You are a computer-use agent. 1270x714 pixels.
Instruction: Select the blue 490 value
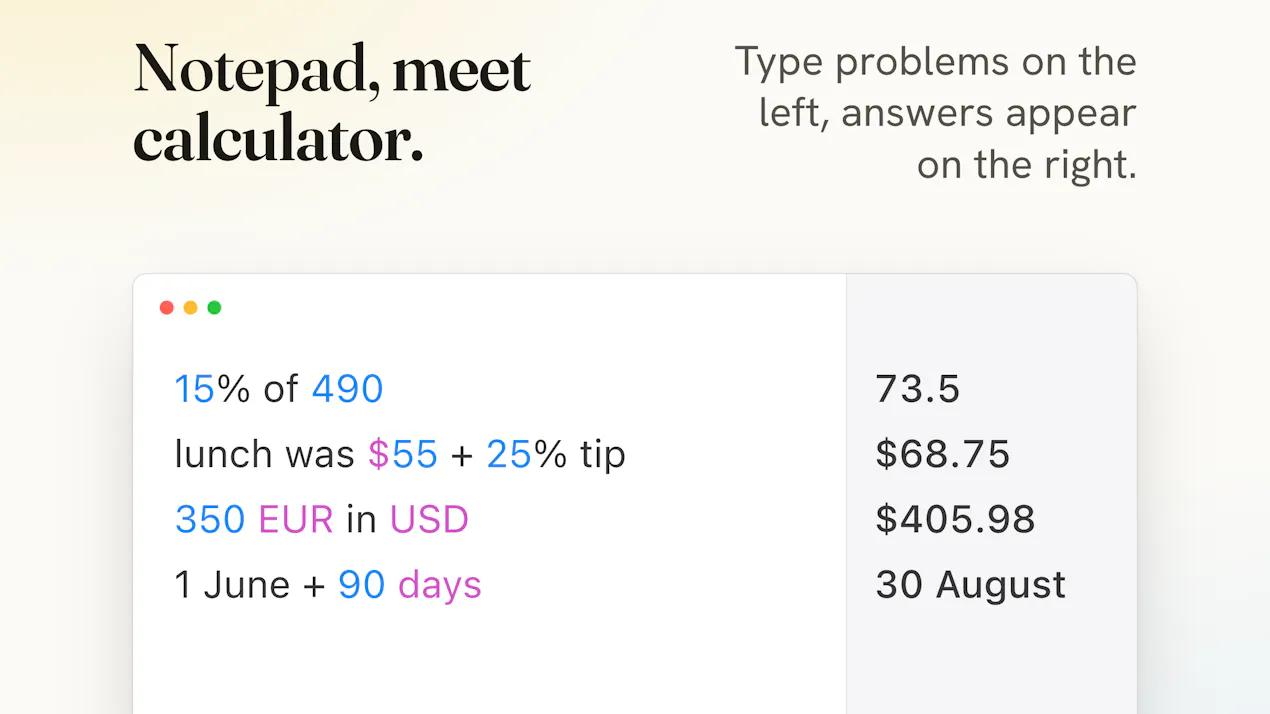[348, 389]
